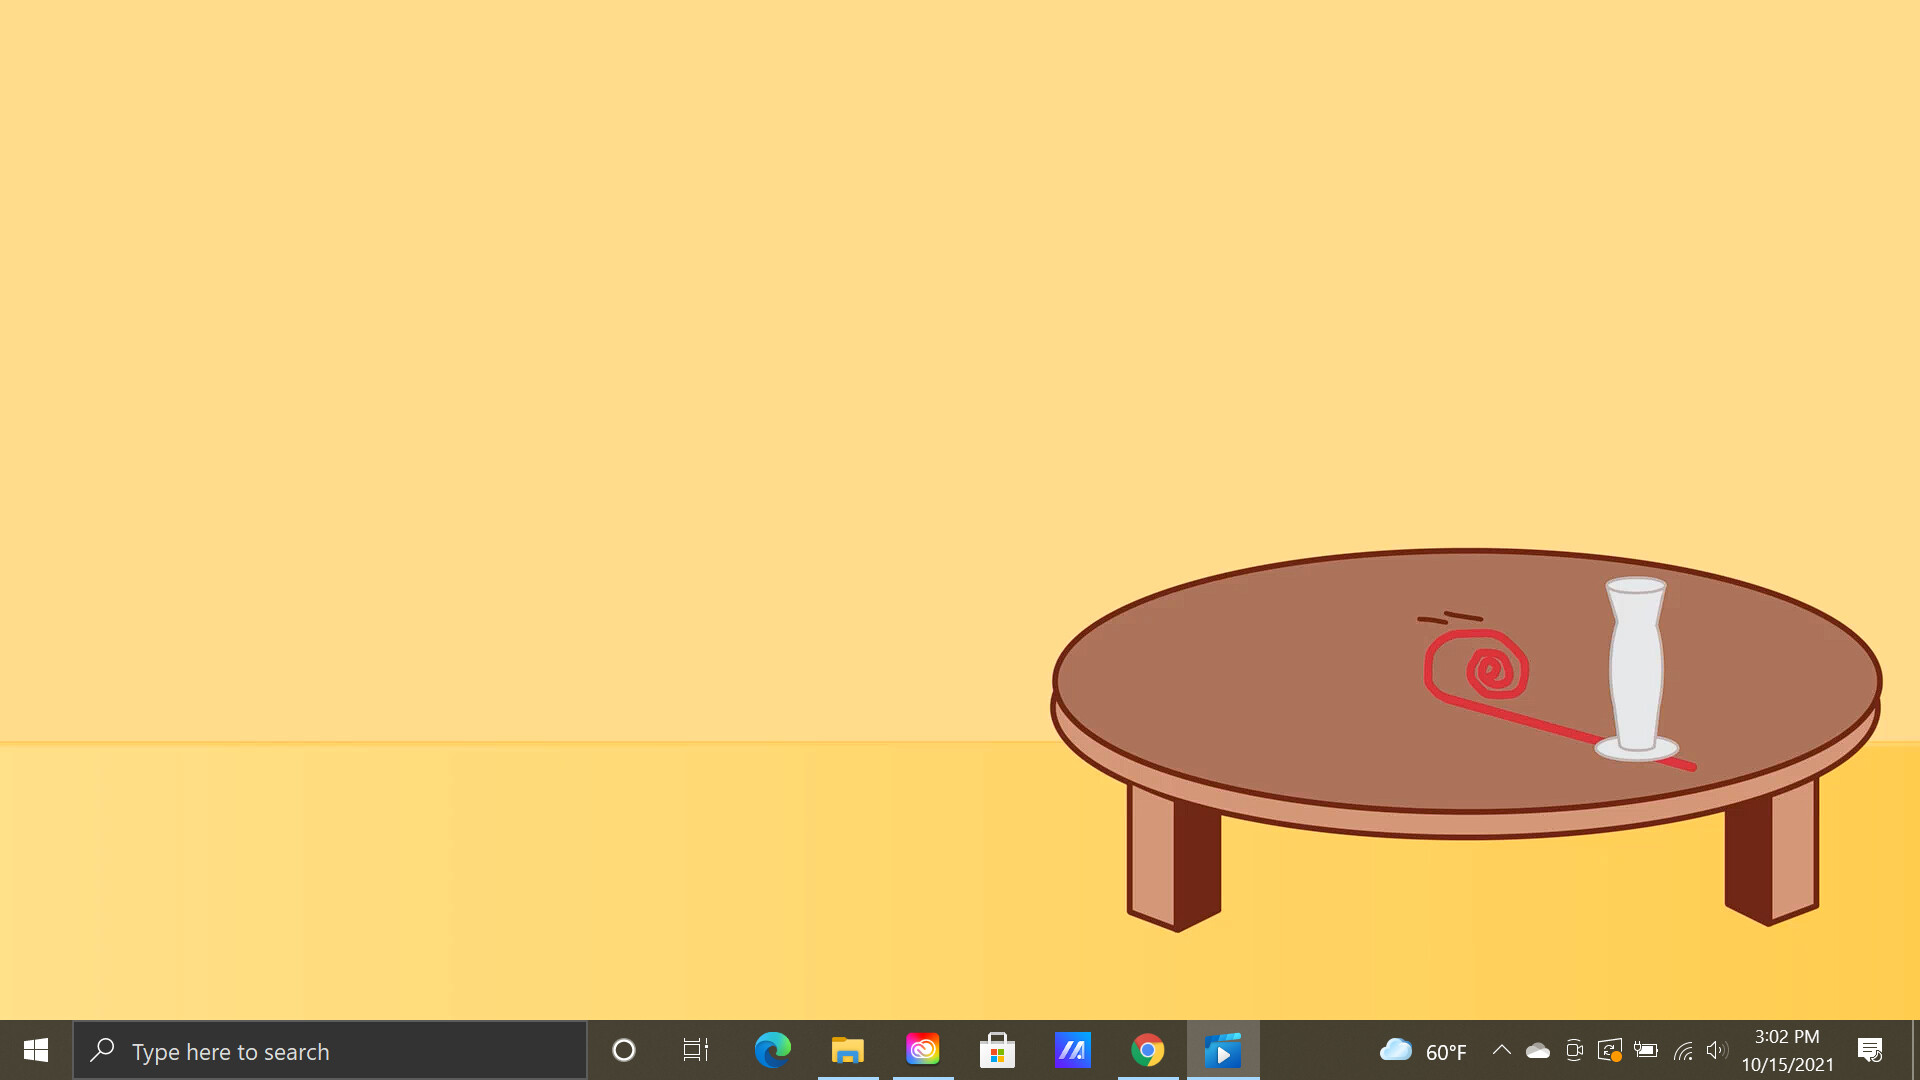Open Task View
The height and width of the screenshot is (1080, 1920).
(x=696, y=1050)
